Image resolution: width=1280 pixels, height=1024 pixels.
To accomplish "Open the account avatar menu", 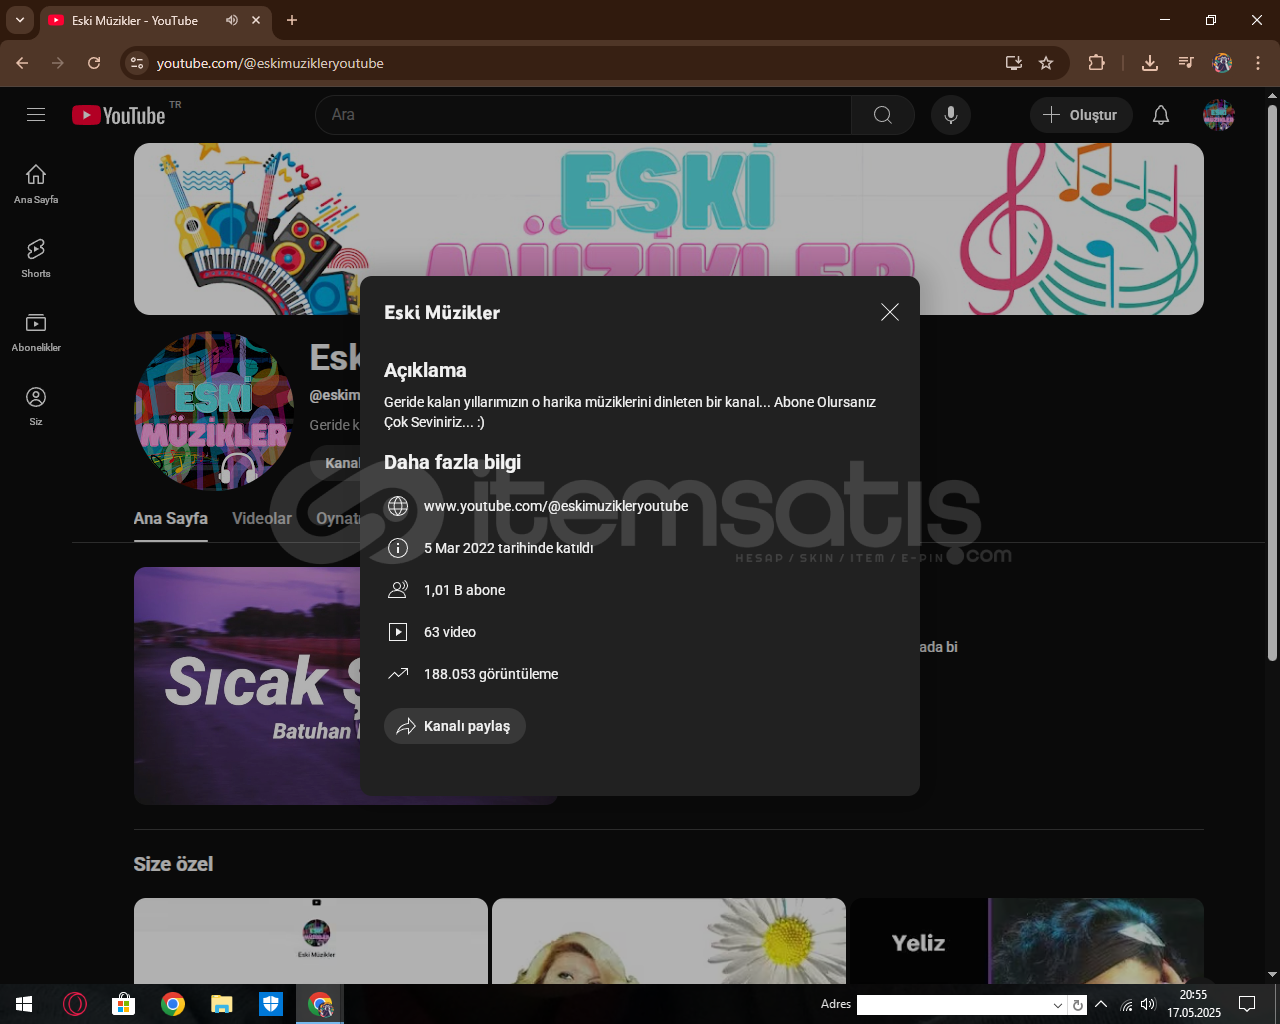I will 1218,115.
